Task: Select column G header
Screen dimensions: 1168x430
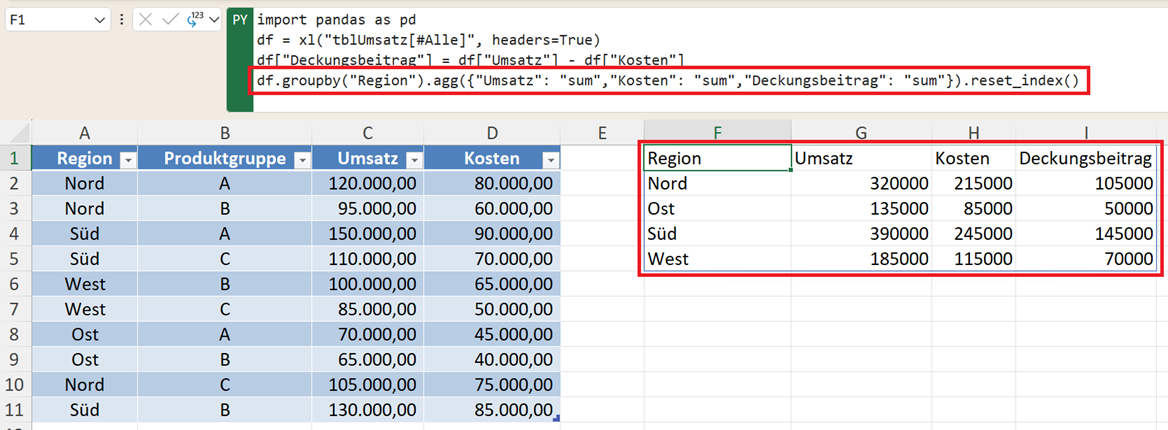Action: click(x=860, y=132)
